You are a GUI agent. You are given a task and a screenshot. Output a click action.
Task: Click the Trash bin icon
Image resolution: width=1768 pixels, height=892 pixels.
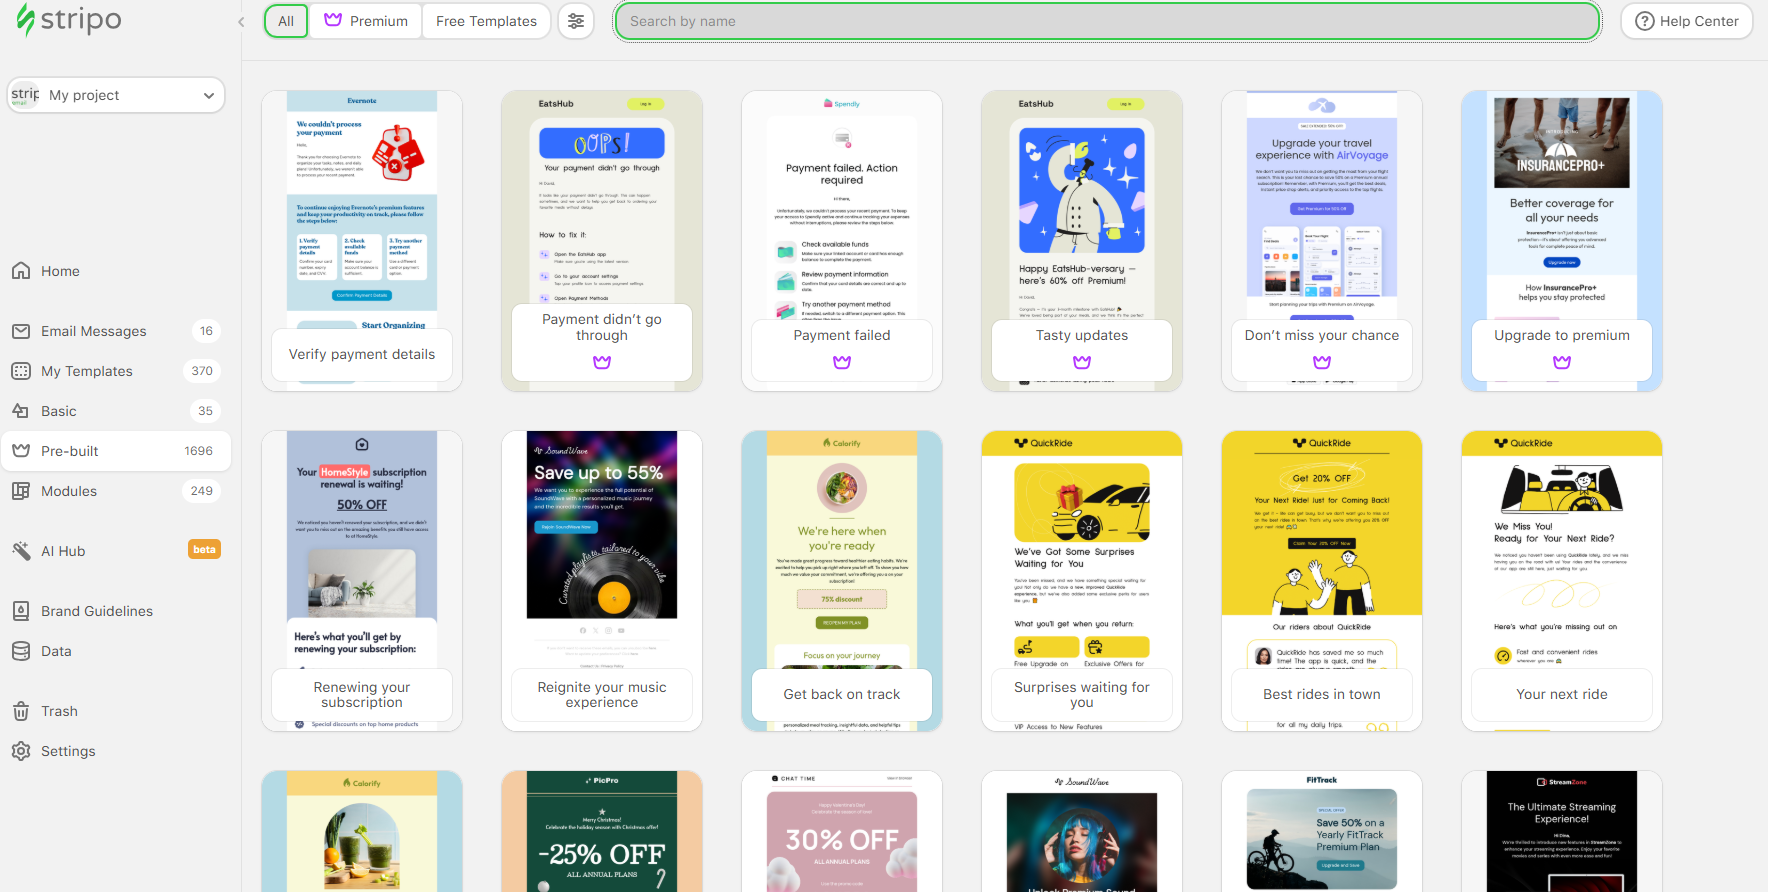21,711
